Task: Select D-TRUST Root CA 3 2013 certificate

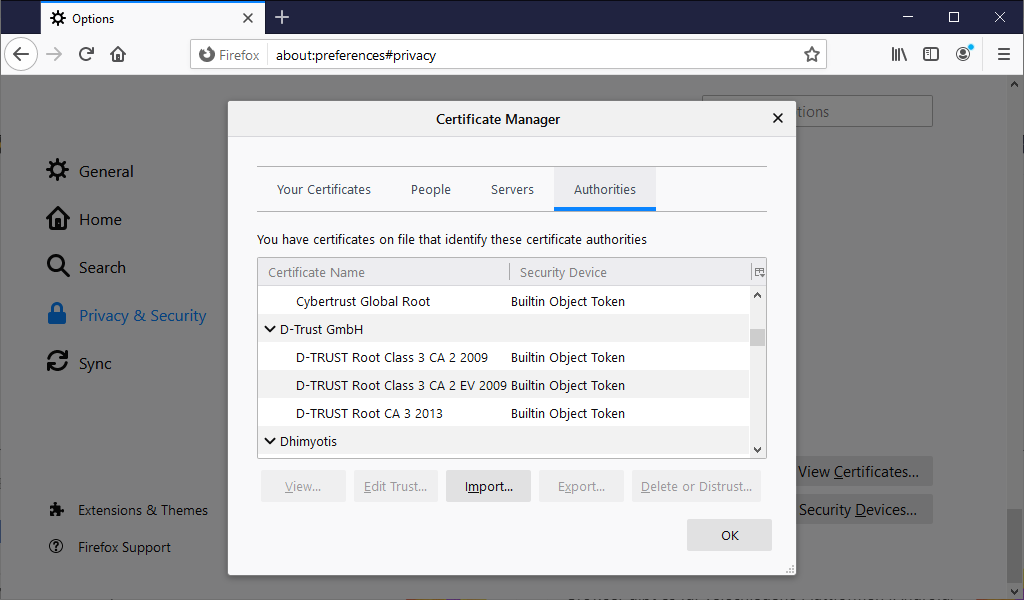Action: (x=369, y=413)
